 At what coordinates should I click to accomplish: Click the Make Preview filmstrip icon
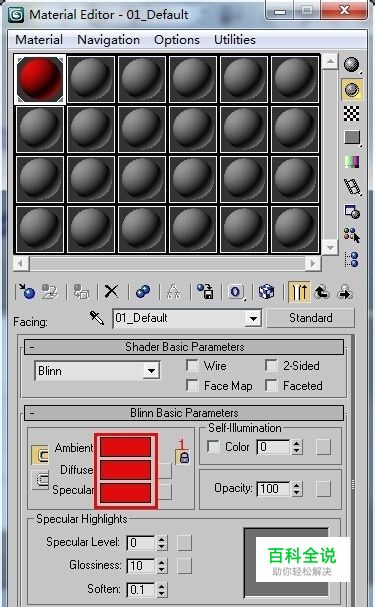click(352, 186)
